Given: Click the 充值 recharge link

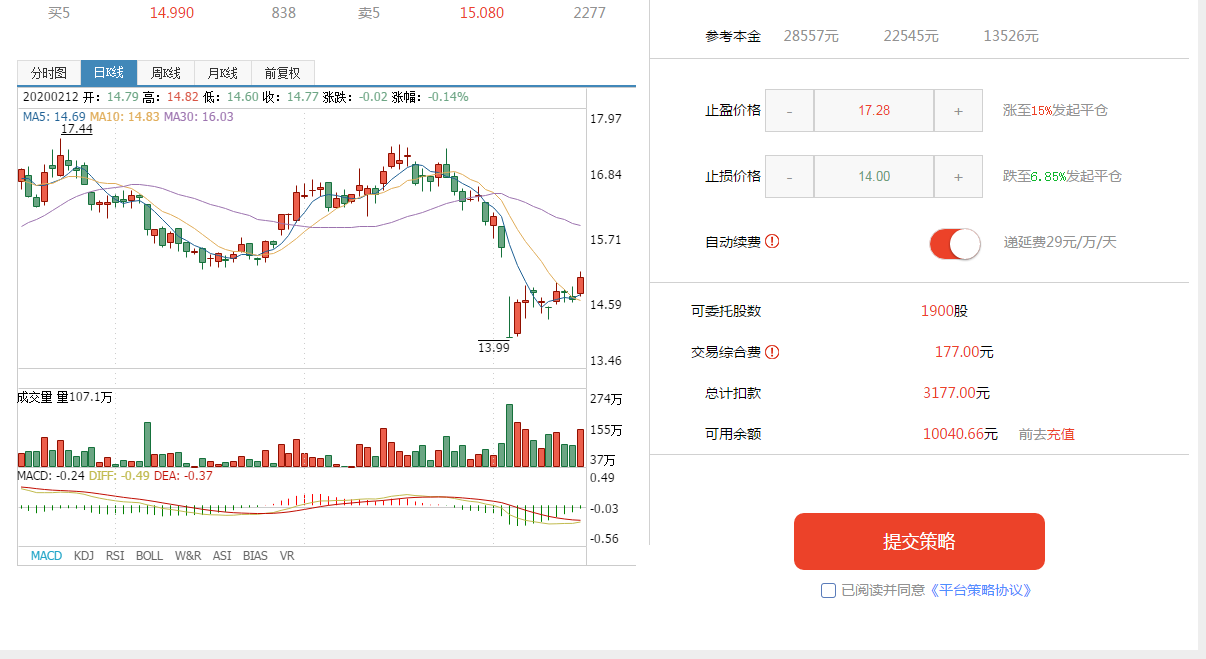Looking at the screenshot, I should click(x=1061, y=434).
